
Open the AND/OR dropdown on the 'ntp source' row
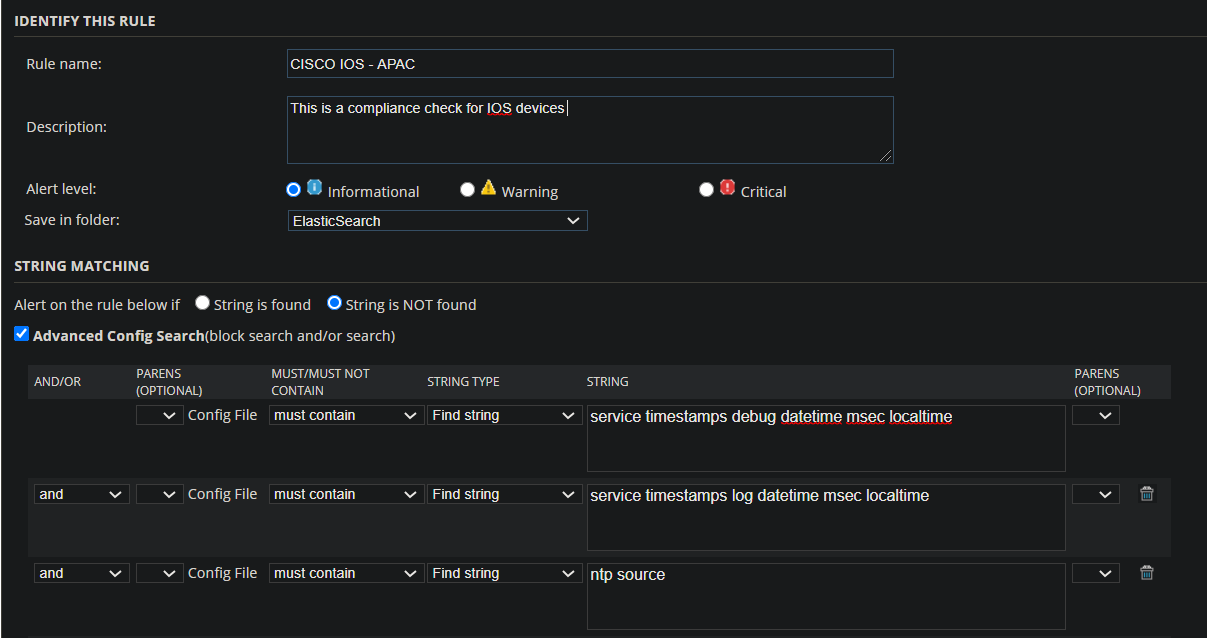click(x=81, y=574)
